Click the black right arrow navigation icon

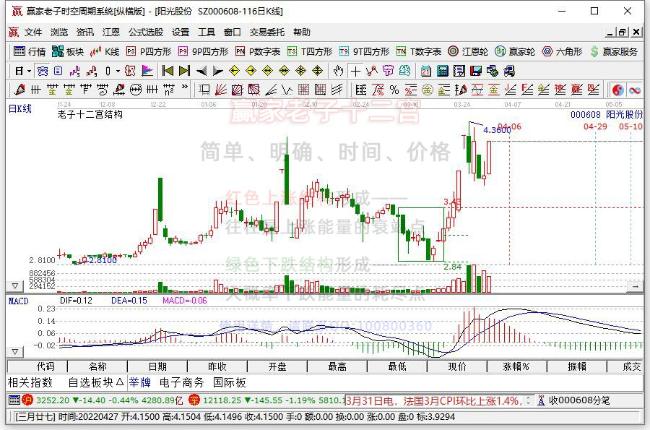[218, 71]
